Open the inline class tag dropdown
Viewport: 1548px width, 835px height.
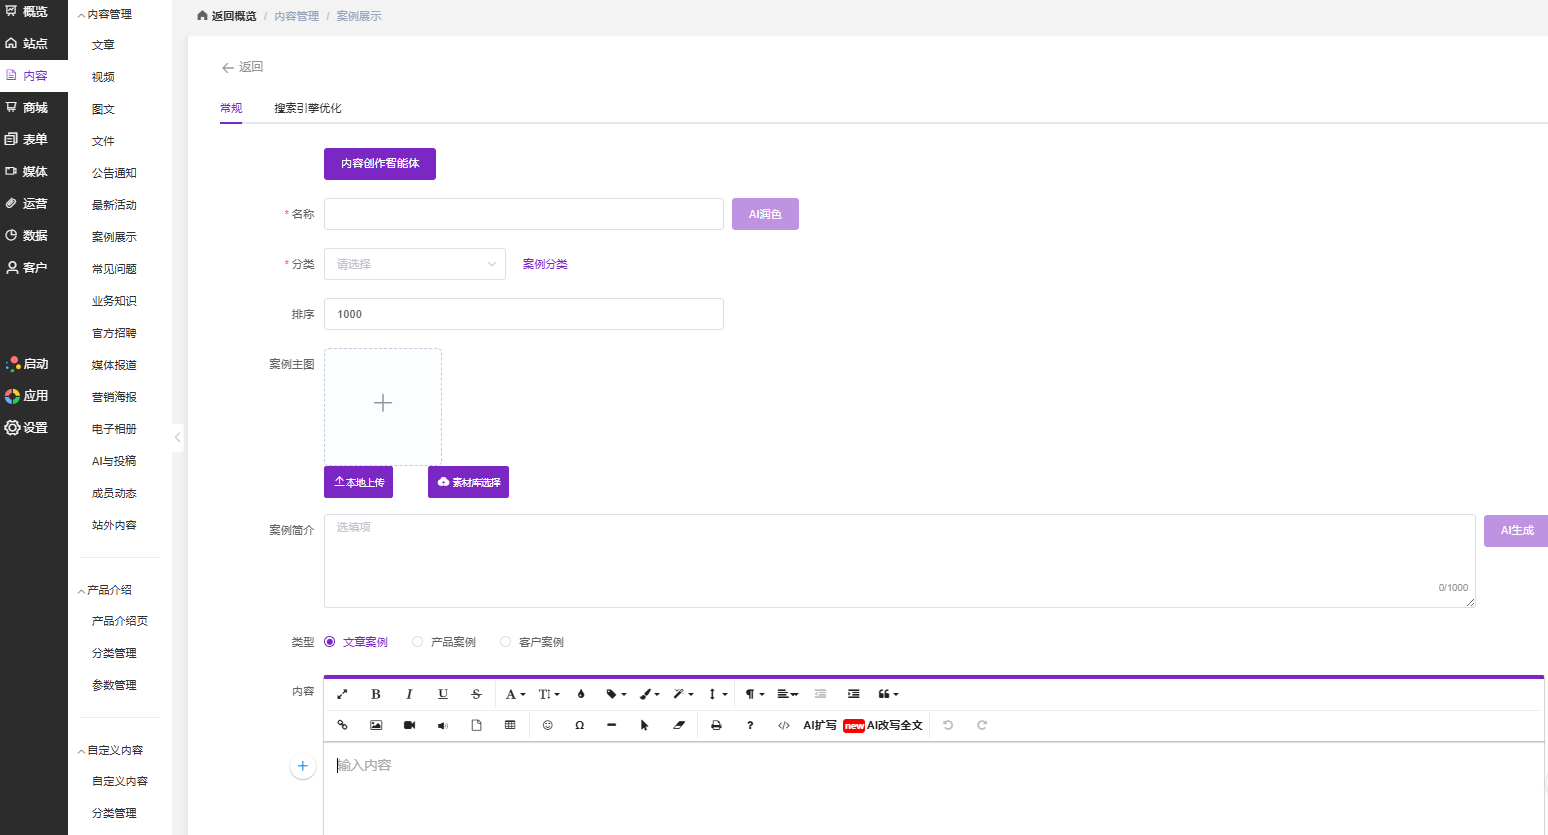(616, 694)
